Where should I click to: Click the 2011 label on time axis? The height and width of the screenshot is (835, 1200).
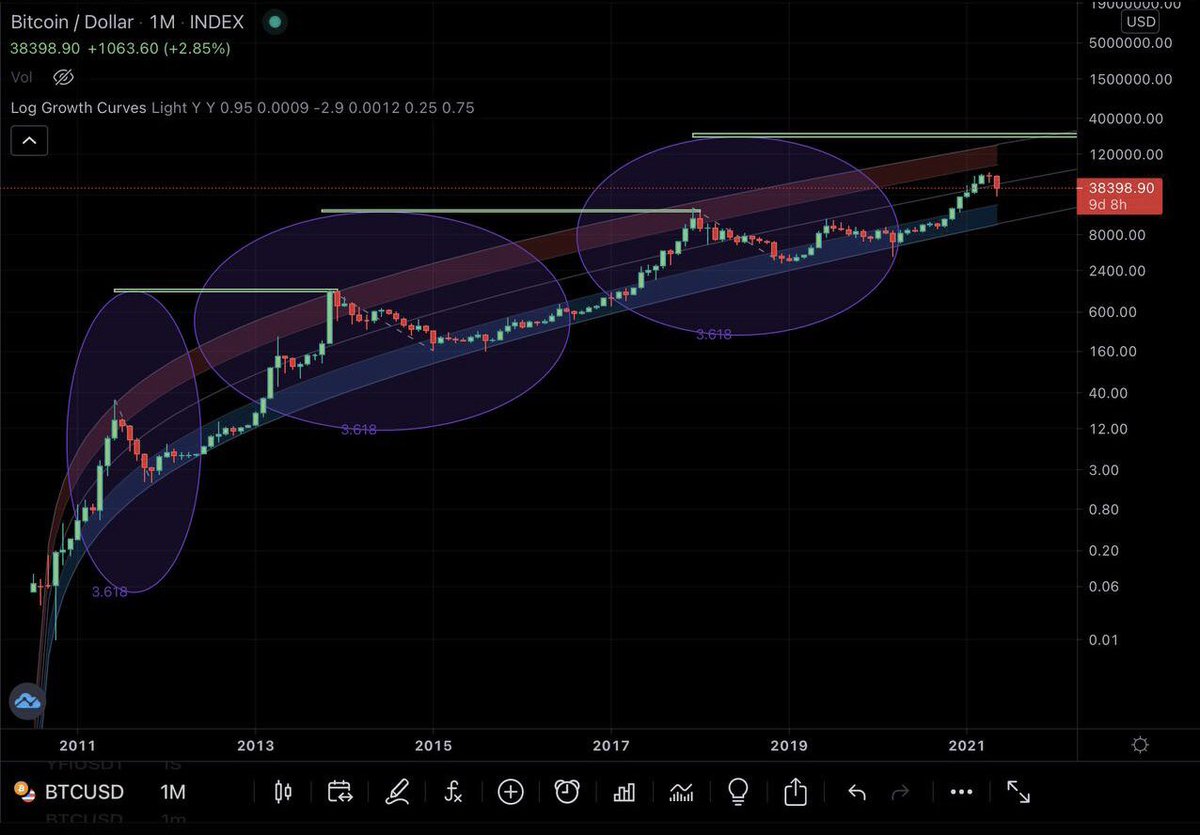78,745
